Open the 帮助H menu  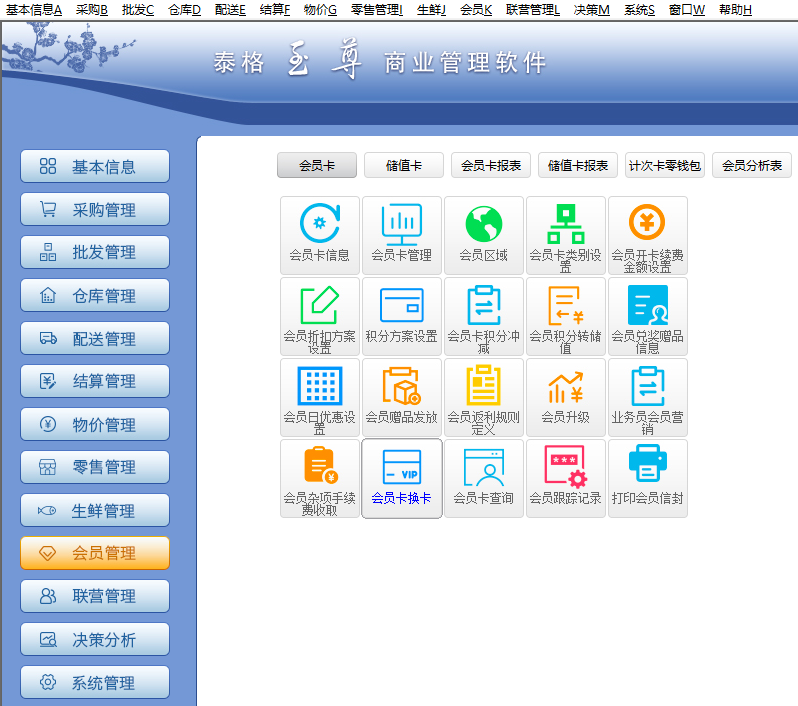tap(735, 9)
